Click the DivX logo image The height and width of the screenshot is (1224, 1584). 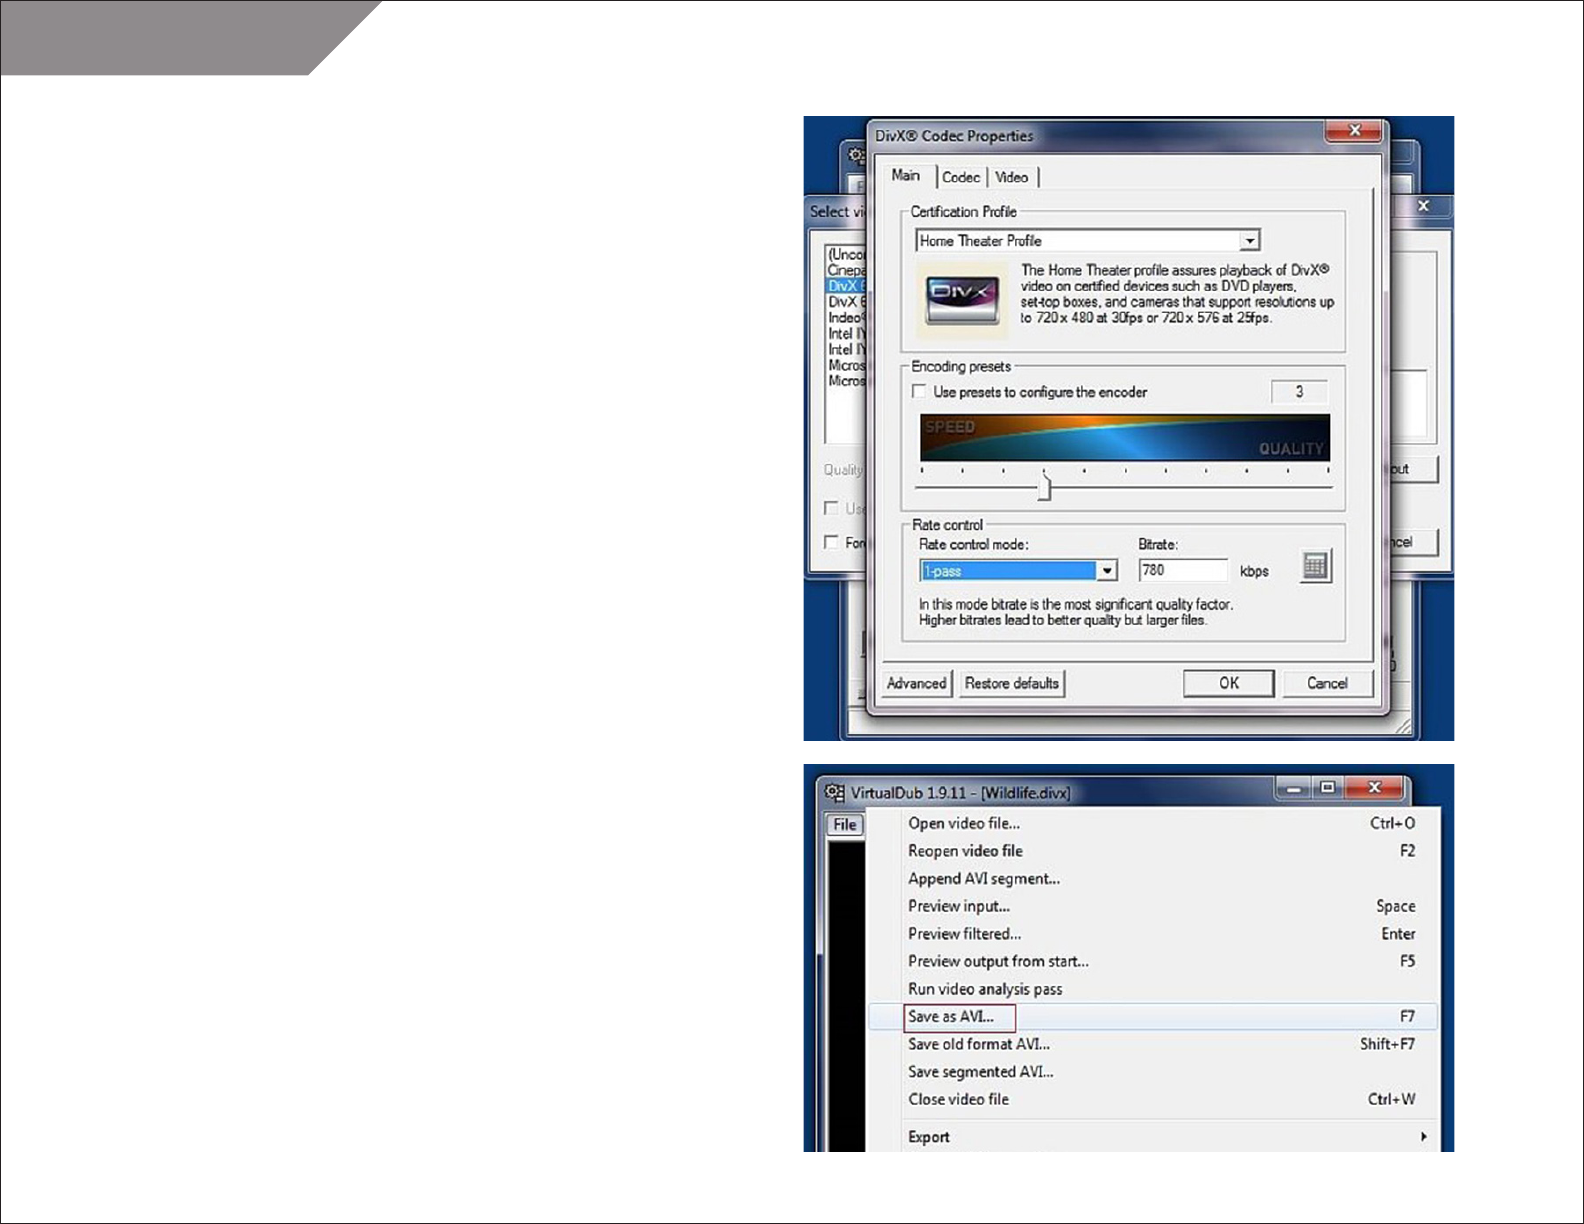(x=962, y=300)
